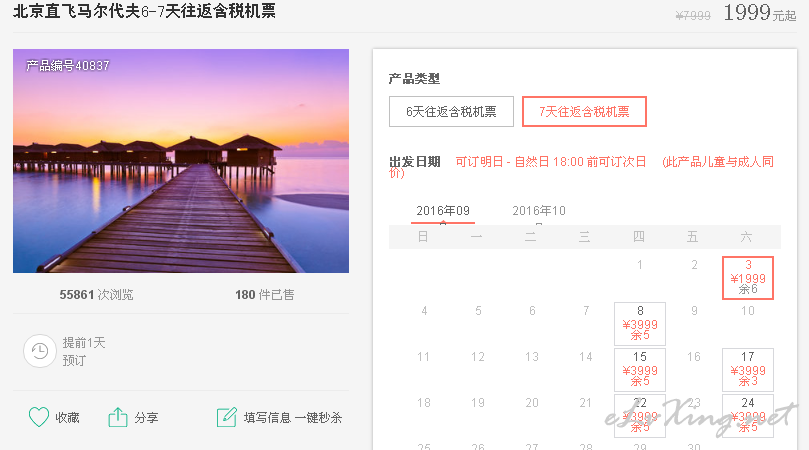Click 填写信息 一键秒杀 link

point(293,417)
